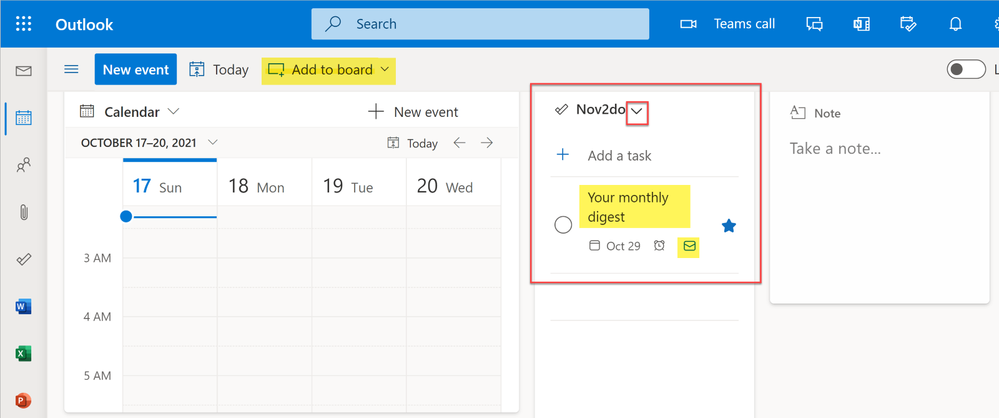Open Files attachment paperclip icon
This screenshot has height=418, width=999.
24,212
